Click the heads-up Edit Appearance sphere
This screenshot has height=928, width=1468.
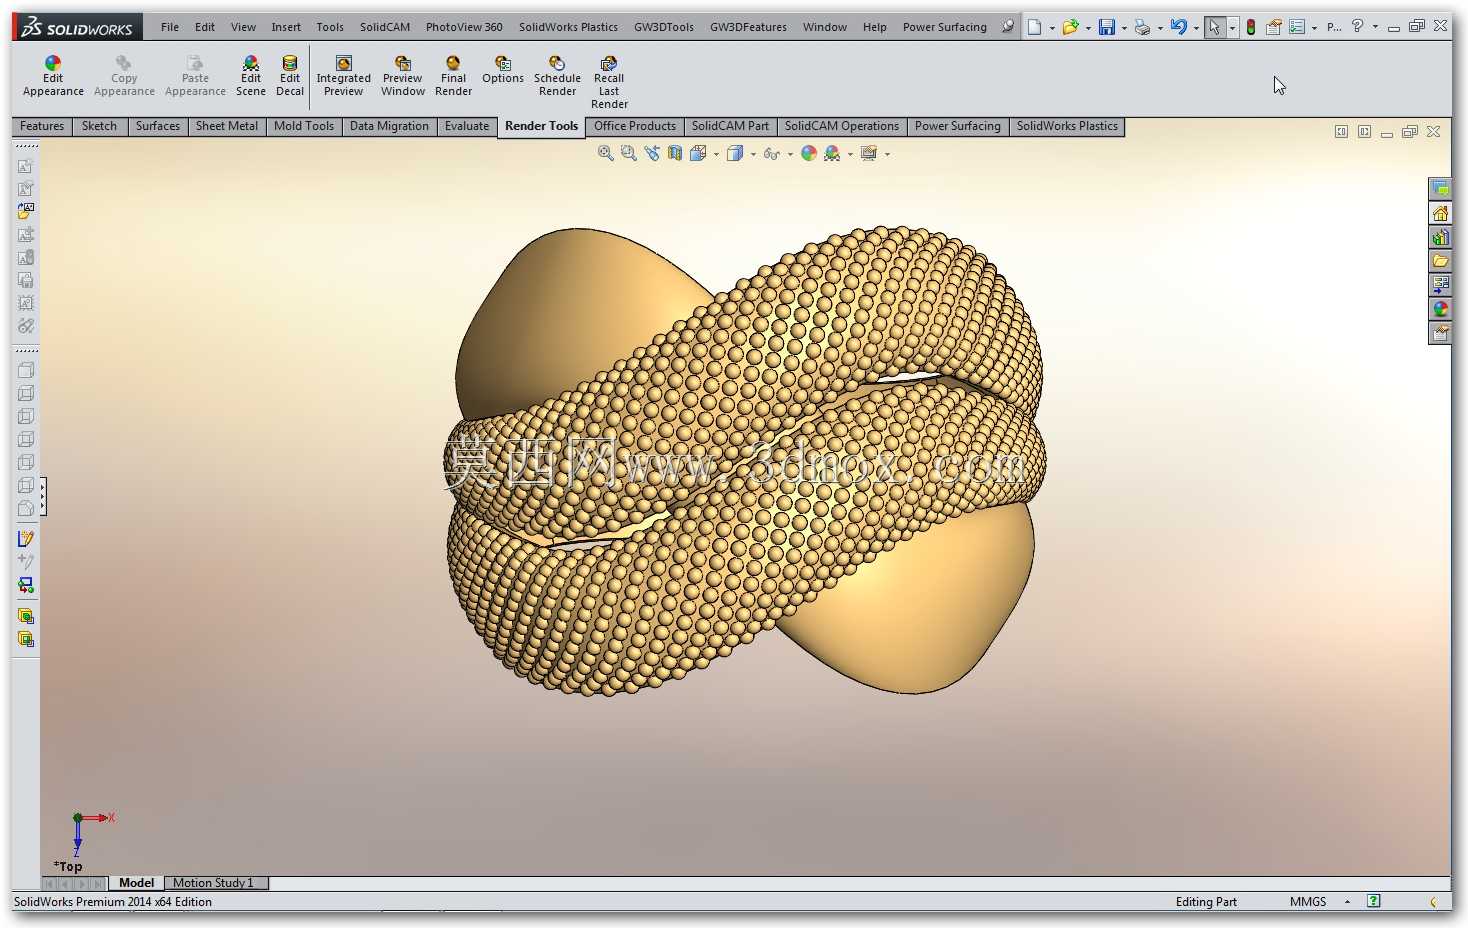809,153
